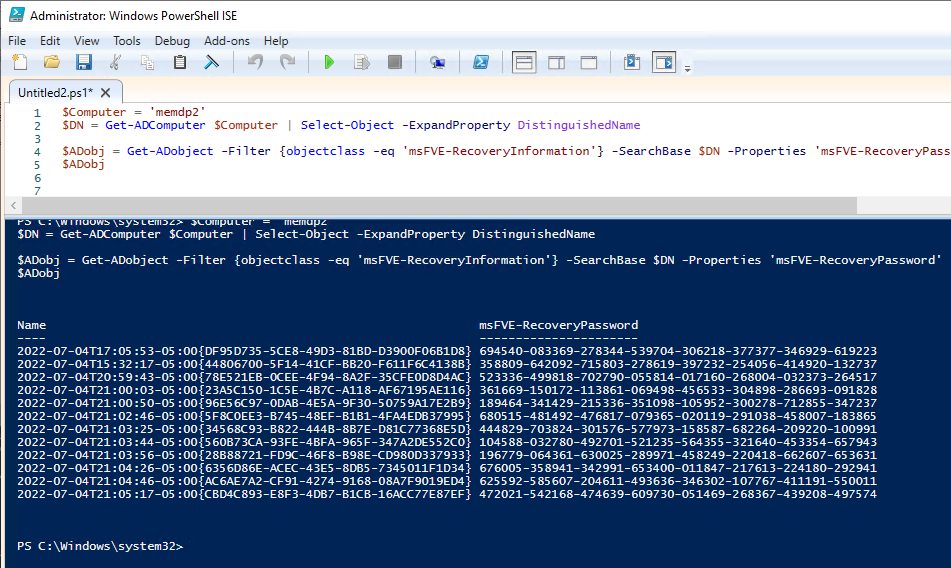Open a script with the folder icon
This screenshot has width=951, height=568.
[x=52, y=62]
